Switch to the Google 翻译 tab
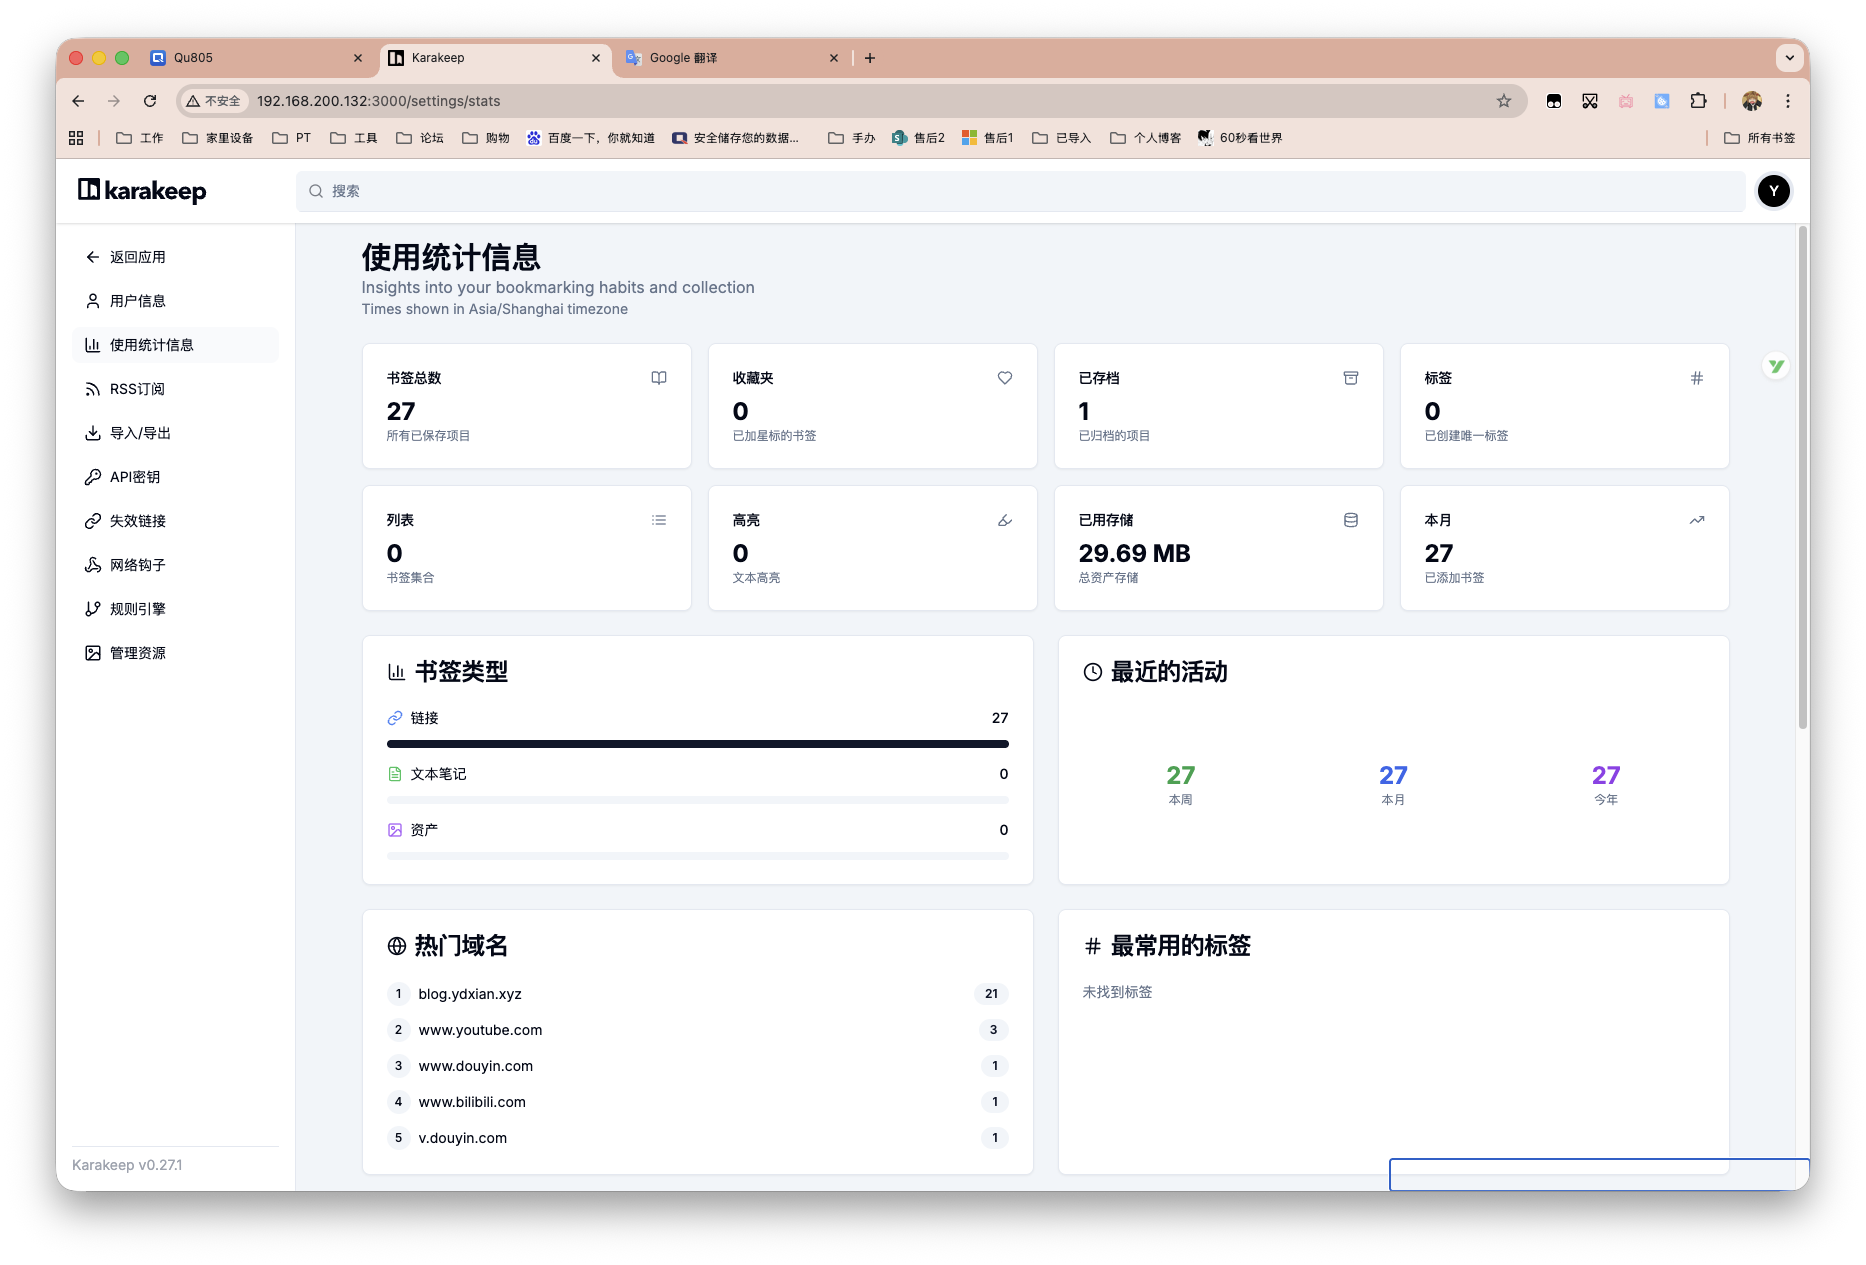 (x=684, y=57)
